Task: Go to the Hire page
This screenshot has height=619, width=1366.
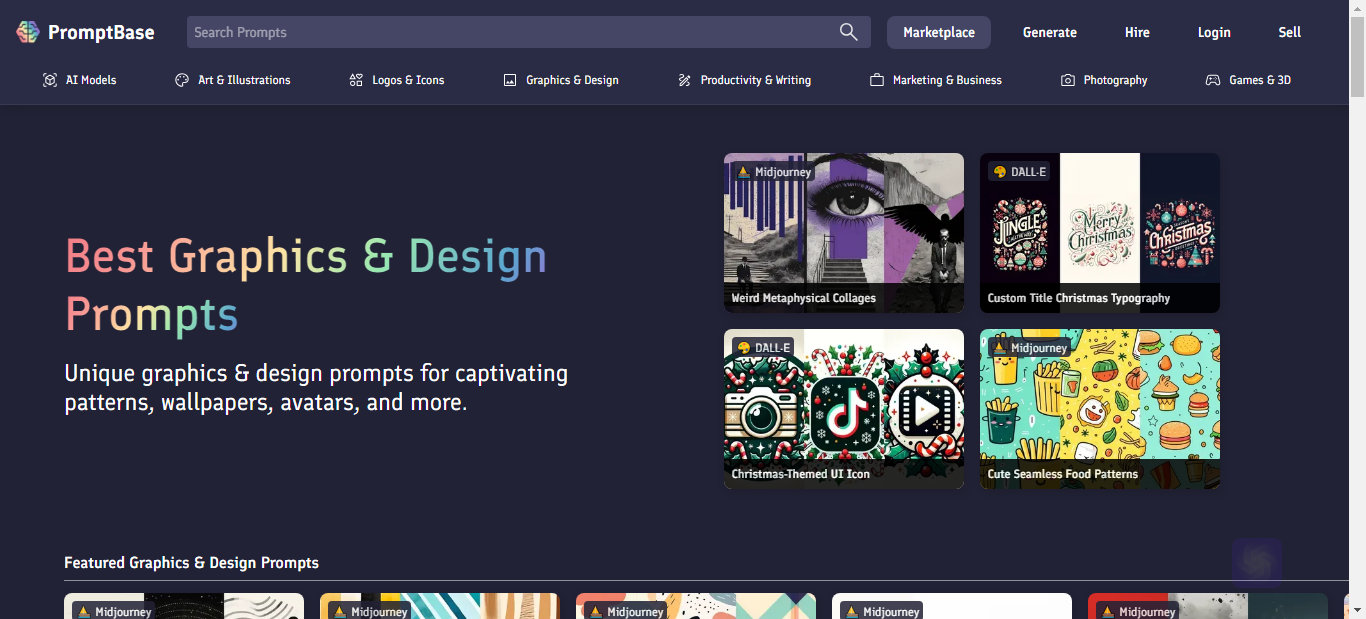Action: [x=1137, y=32]
